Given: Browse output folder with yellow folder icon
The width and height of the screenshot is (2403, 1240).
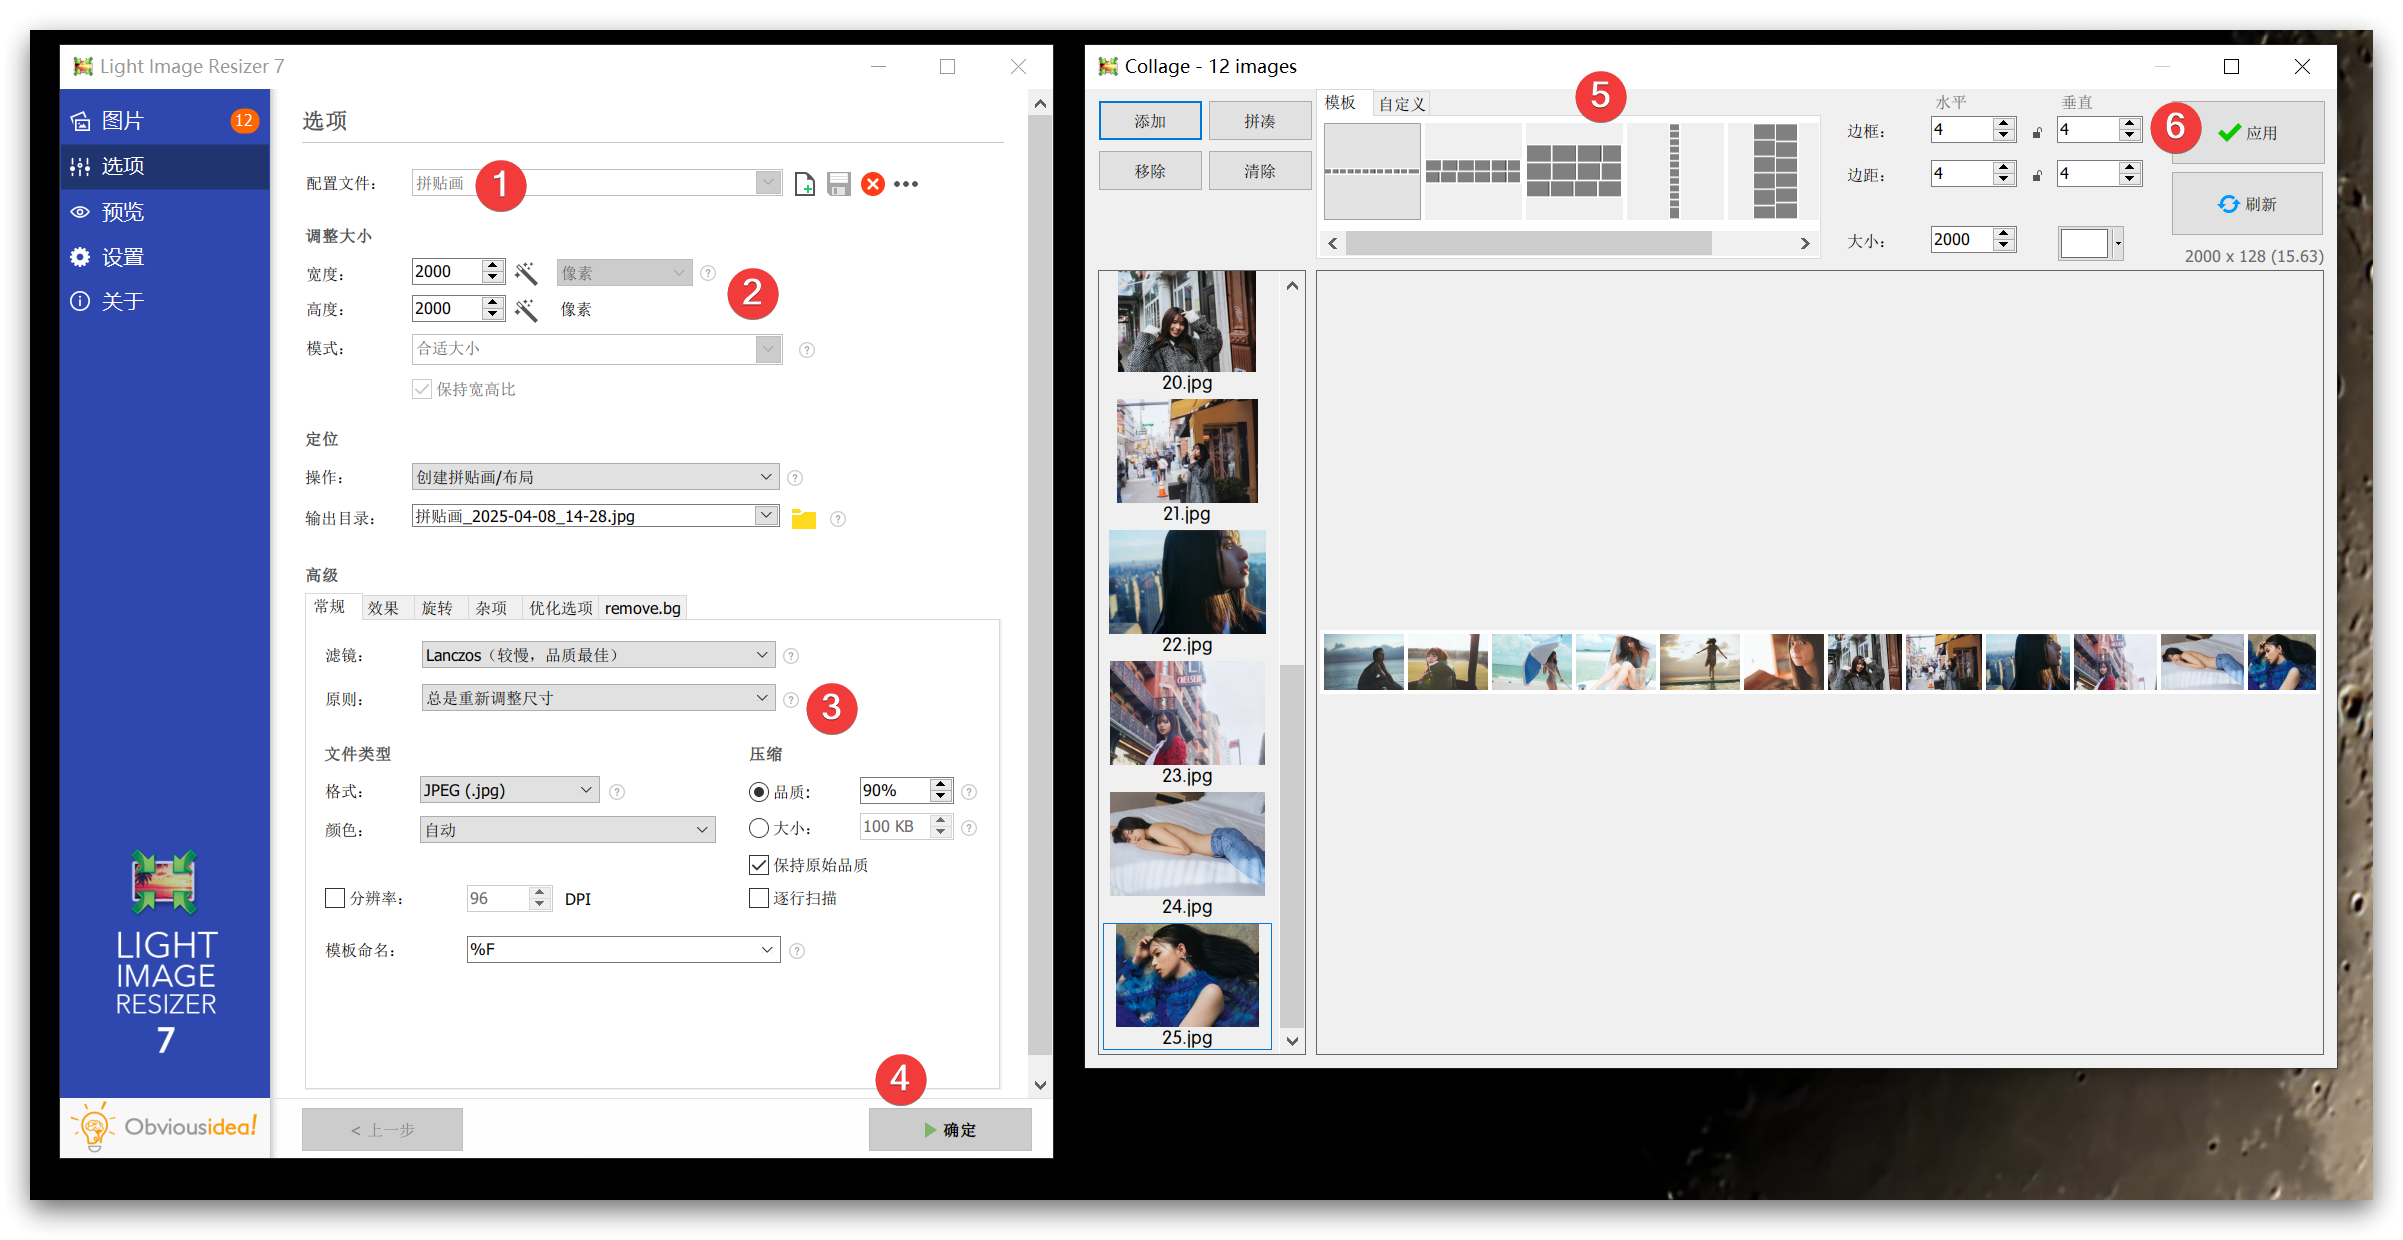Looking at the screenshot, I should (803, 518).
